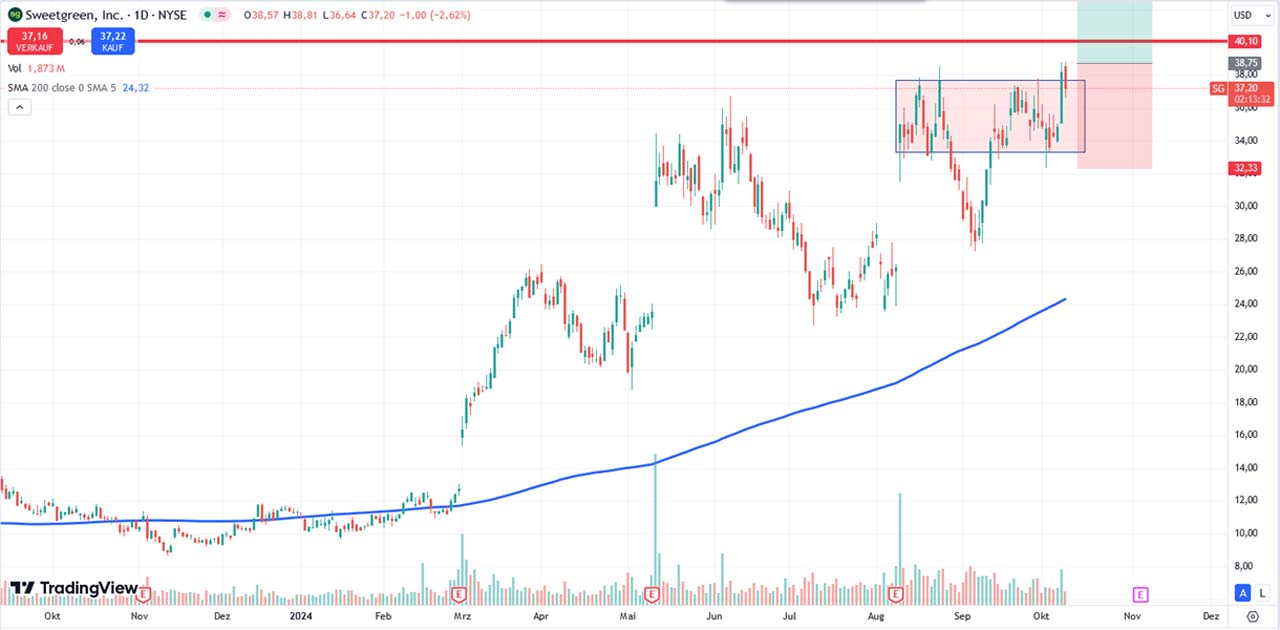
Task: Click the TradingView logo
Action: pyautogui.click(x=74, y=589)
